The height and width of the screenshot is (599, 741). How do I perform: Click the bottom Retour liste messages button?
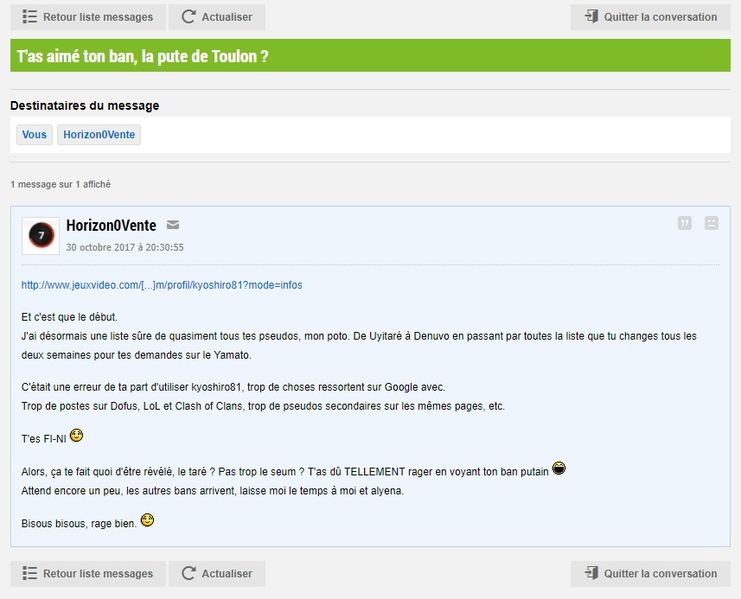coord(87,574)
